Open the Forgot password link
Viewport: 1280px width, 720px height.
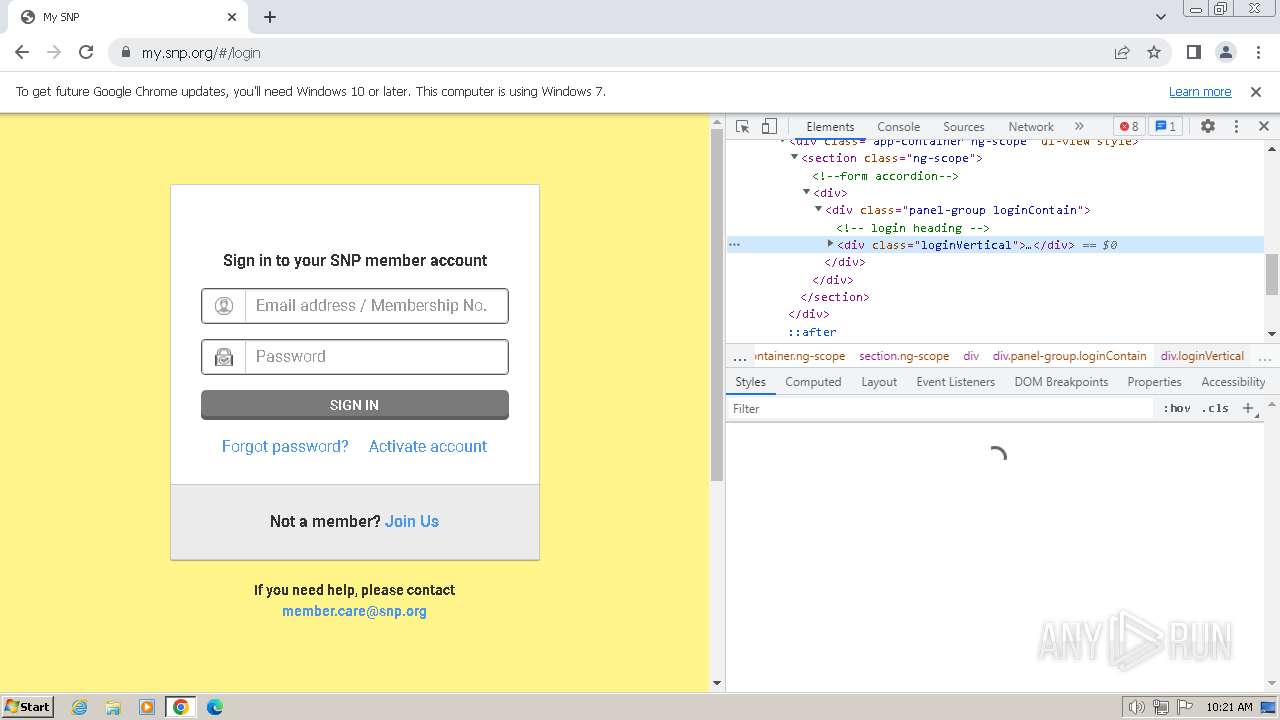tap(285, 446)
